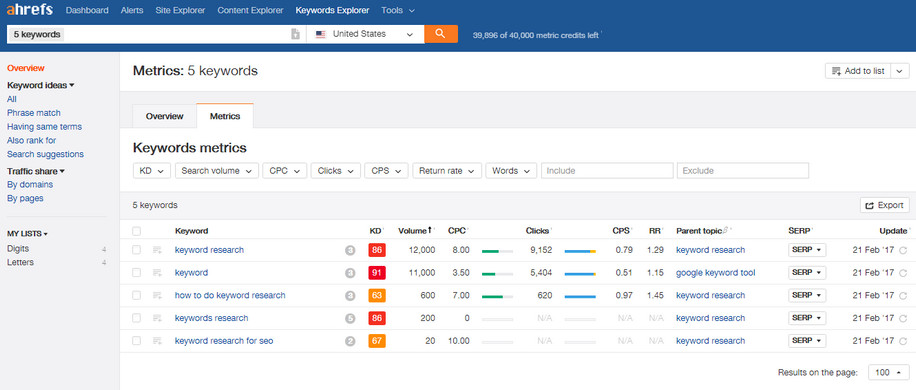Open the Tools menu

(x=398, y=11)
